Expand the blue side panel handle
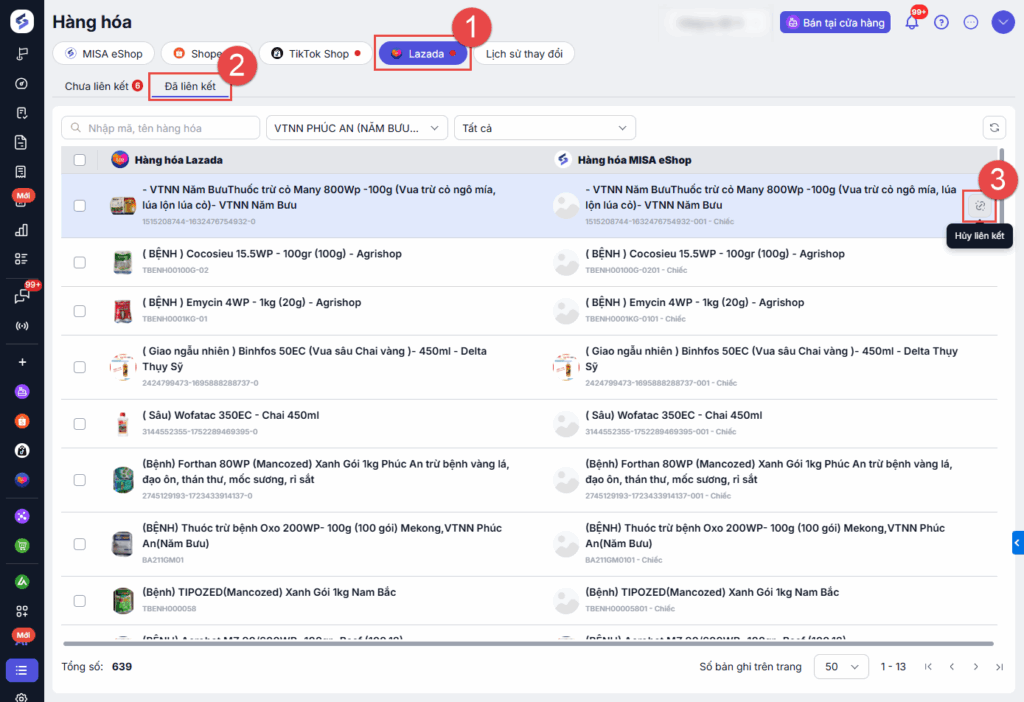The height and width of the screenshot is (702, 1024). pyautogui.click(x=1017, y=543)
